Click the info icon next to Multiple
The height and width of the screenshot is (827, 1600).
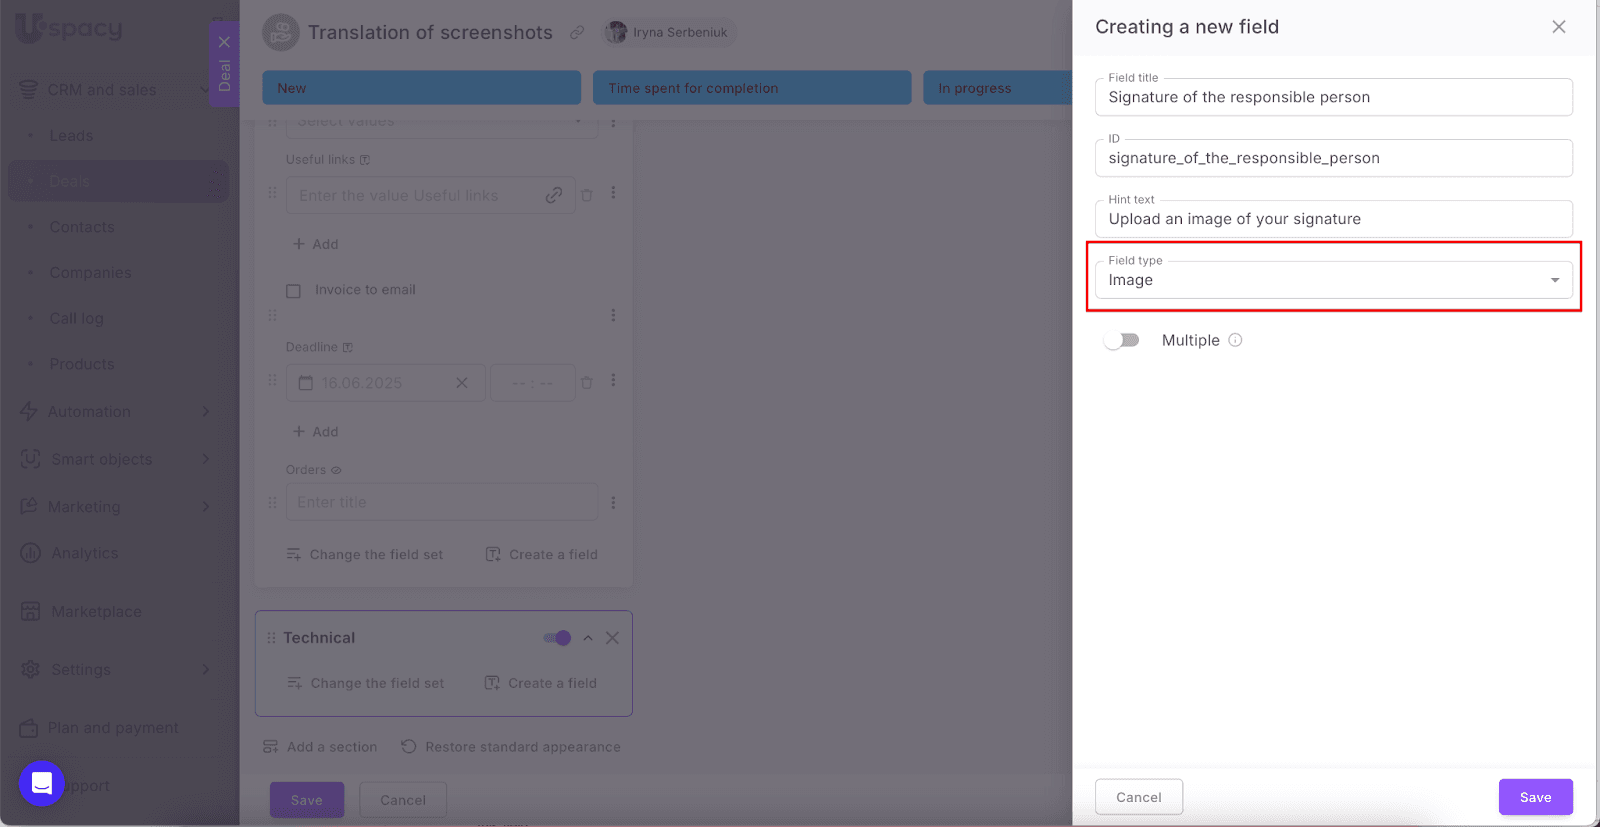[x=1235, y=340]
